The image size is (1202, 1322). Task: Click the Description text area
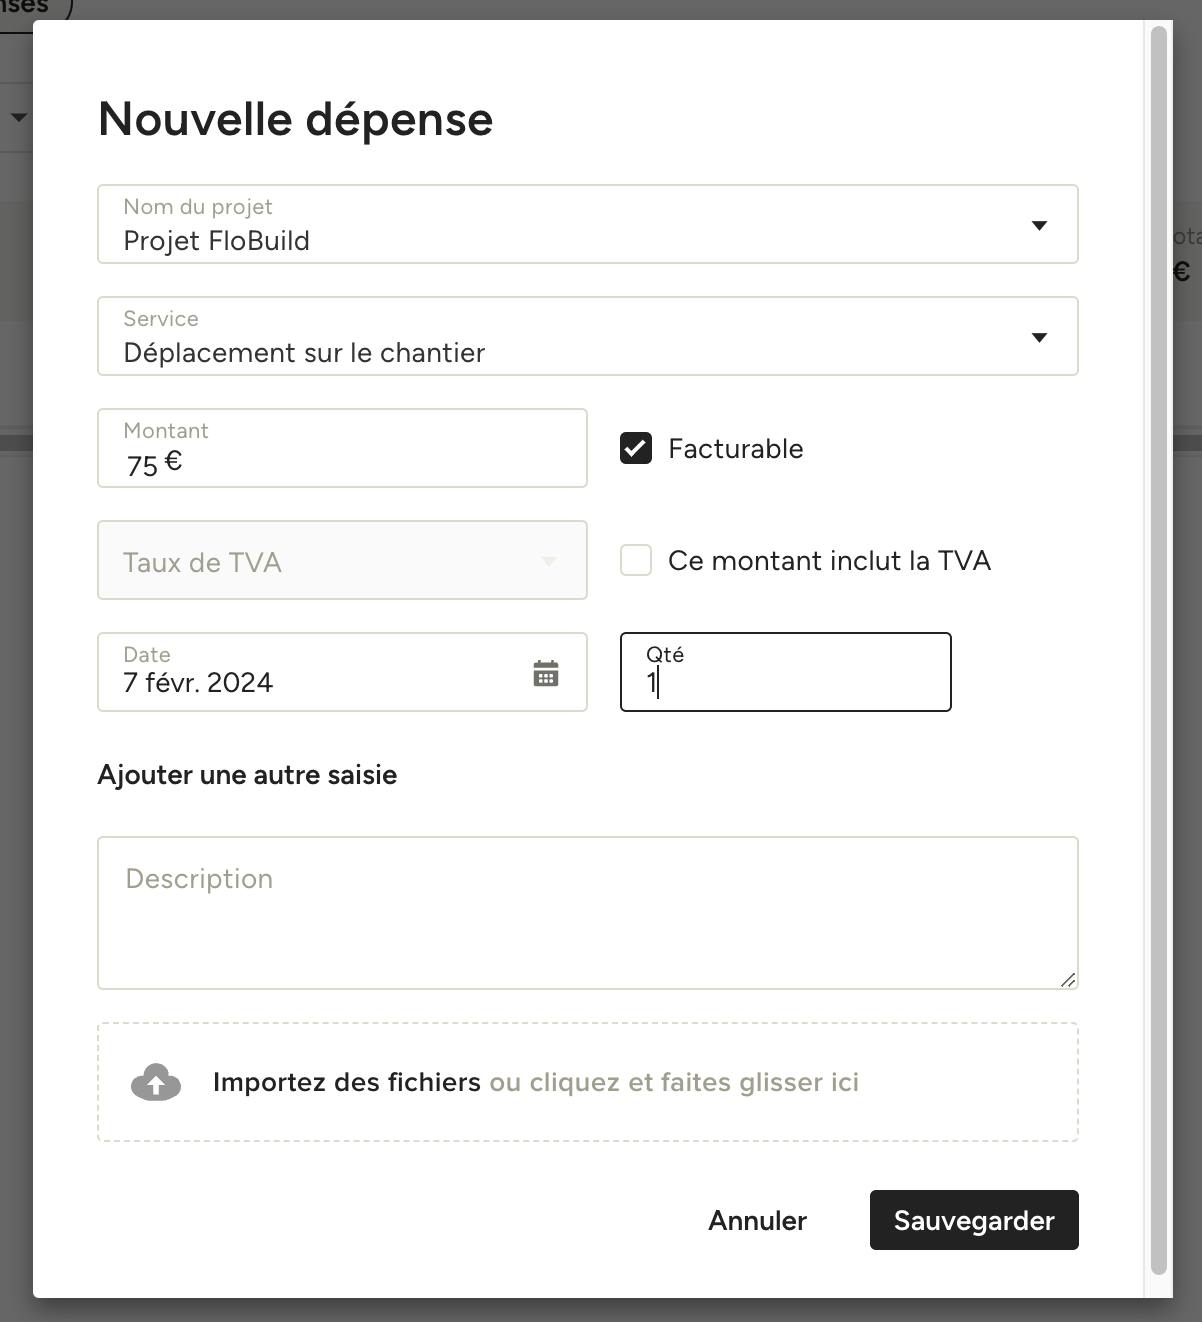(x=588, y=913)
